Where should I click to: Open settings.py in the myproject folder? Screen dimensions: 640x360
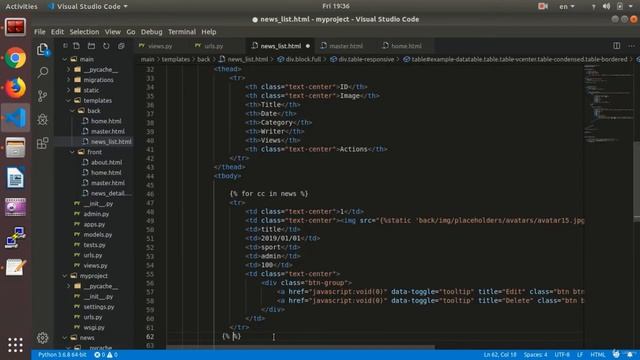99,307
